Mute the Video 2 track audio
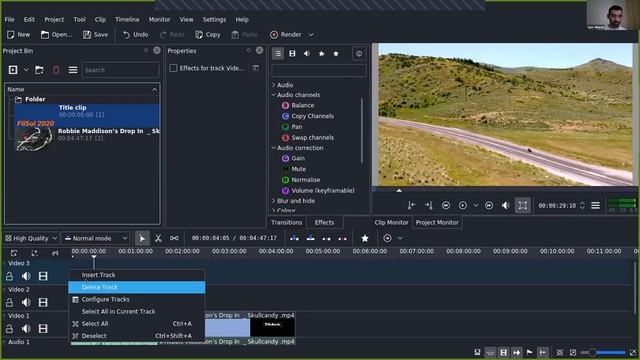 [26, 302]
